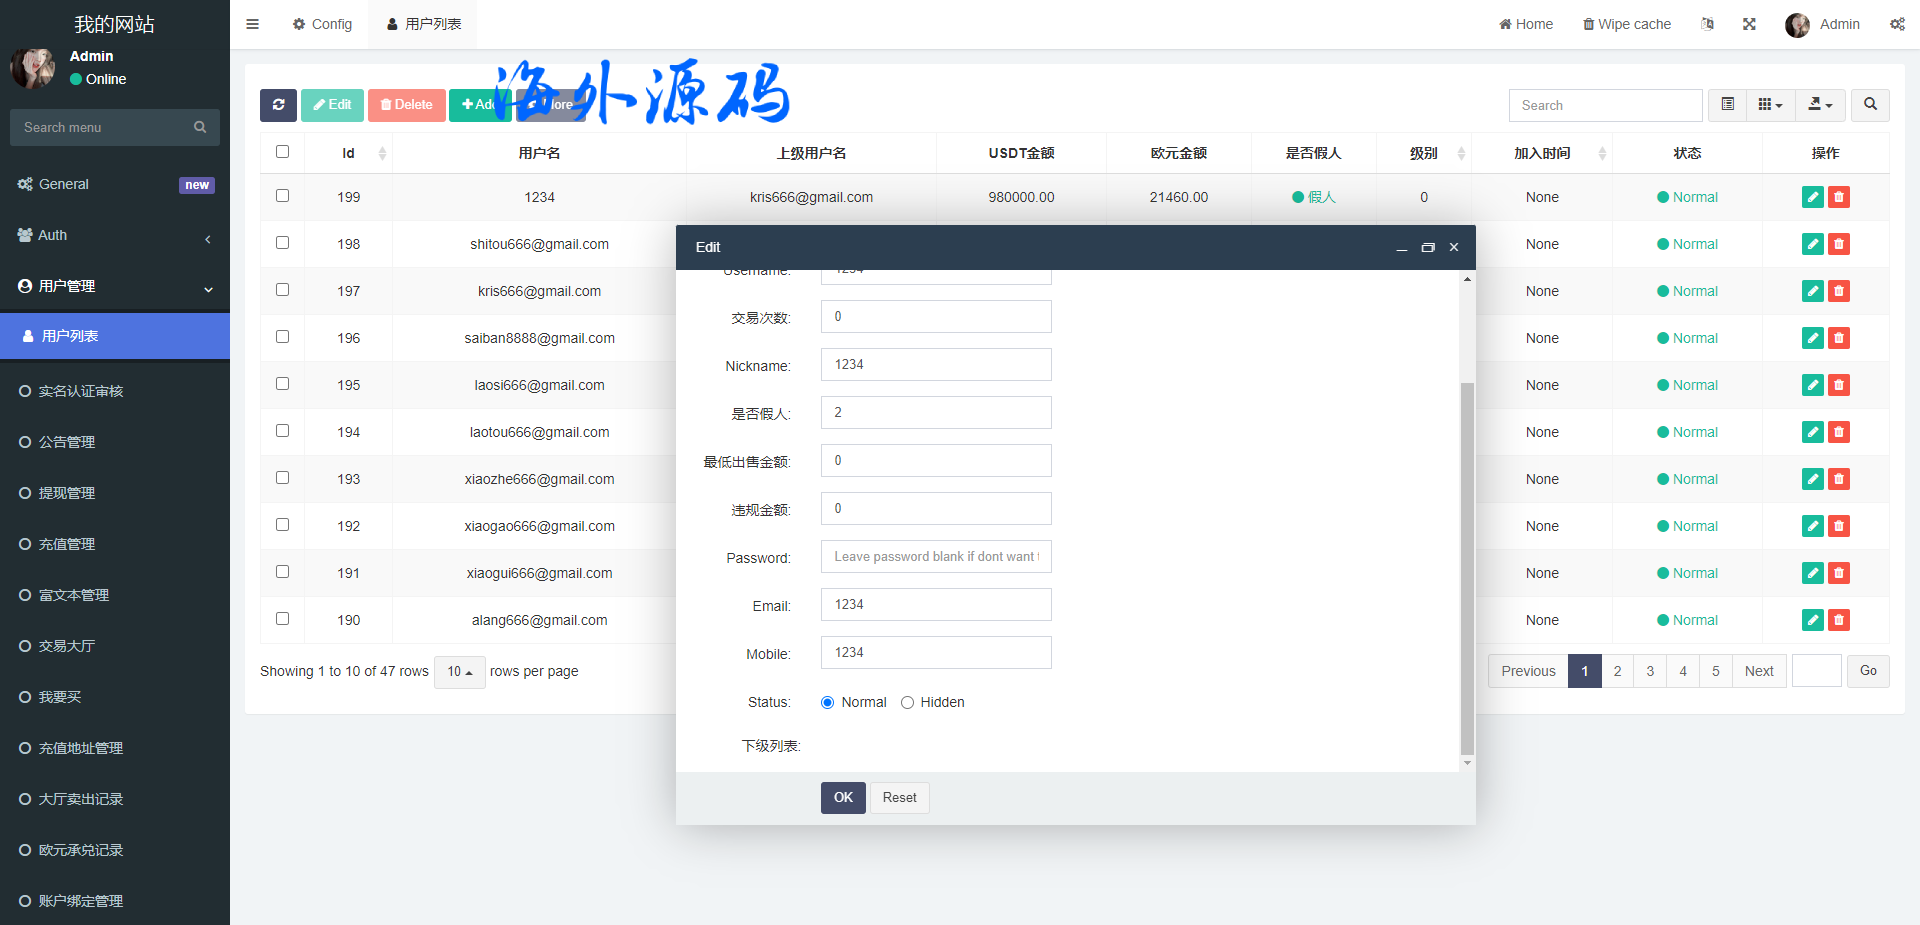Click the green edit icon for row 199
Image resolution: width=1920 pixels, height=925 pixels.
1812,197
